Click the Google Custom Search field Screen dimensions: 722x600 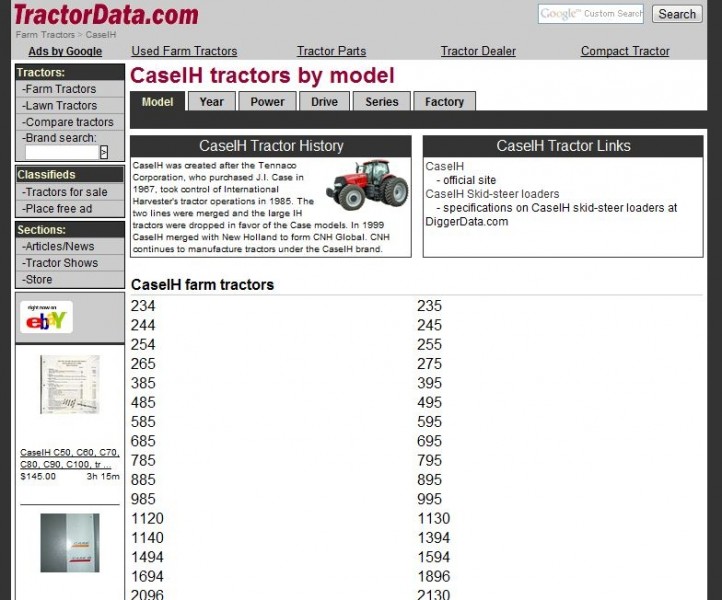591,14
